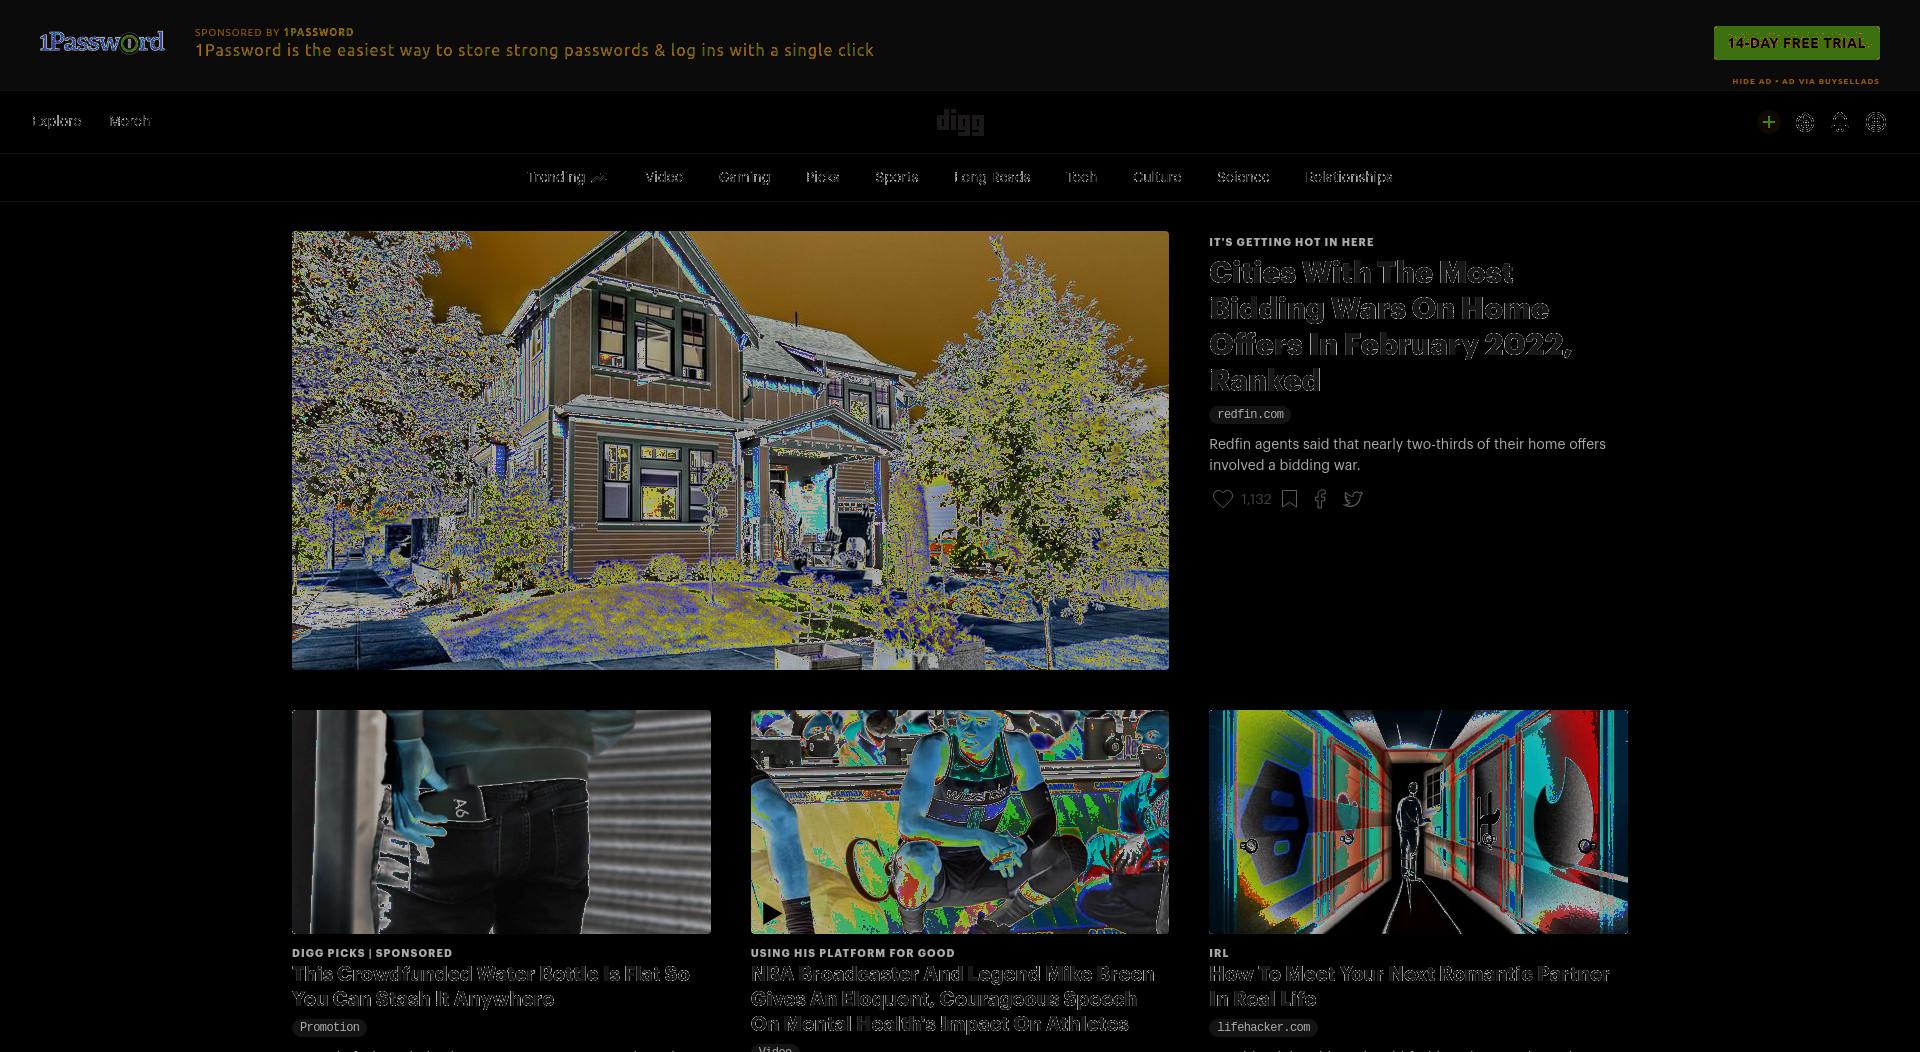Open How To Meet Your Next Romantic Partner
The image size is (1920, 1052).
pos(1409,986)
